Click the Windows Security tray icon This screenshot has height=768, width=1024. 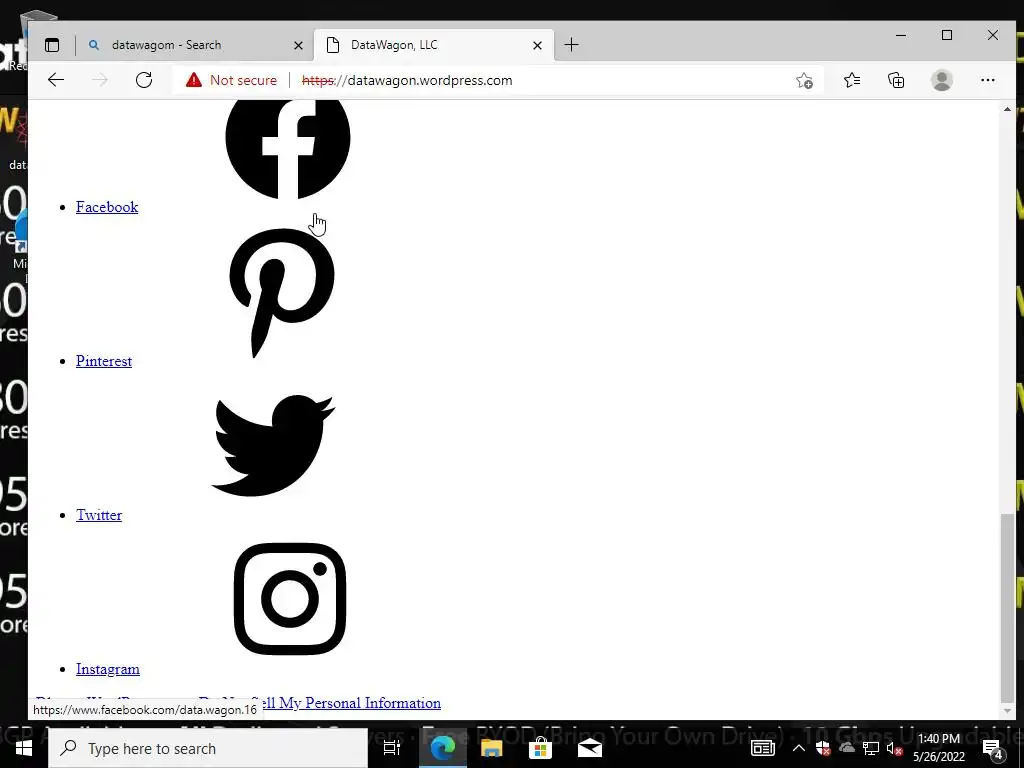[823, 748]
